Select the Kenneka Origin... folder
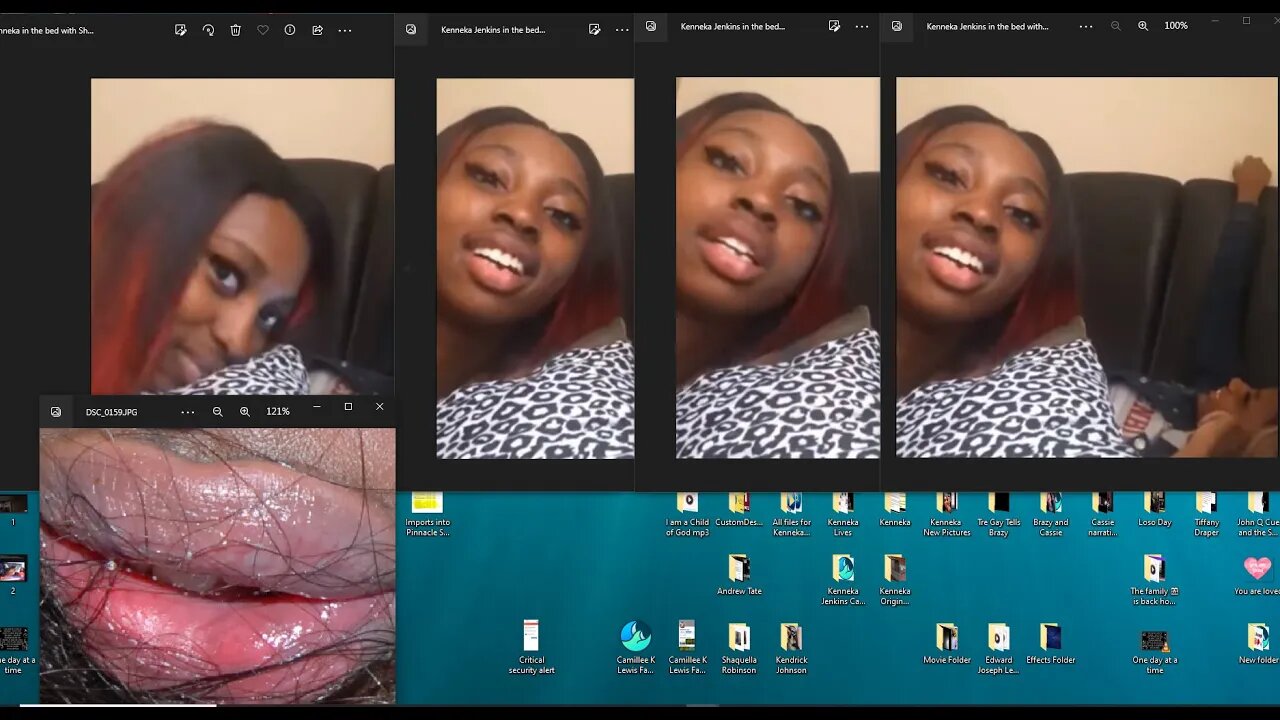This screenshot has height=720, width=1280. (895, 580)
